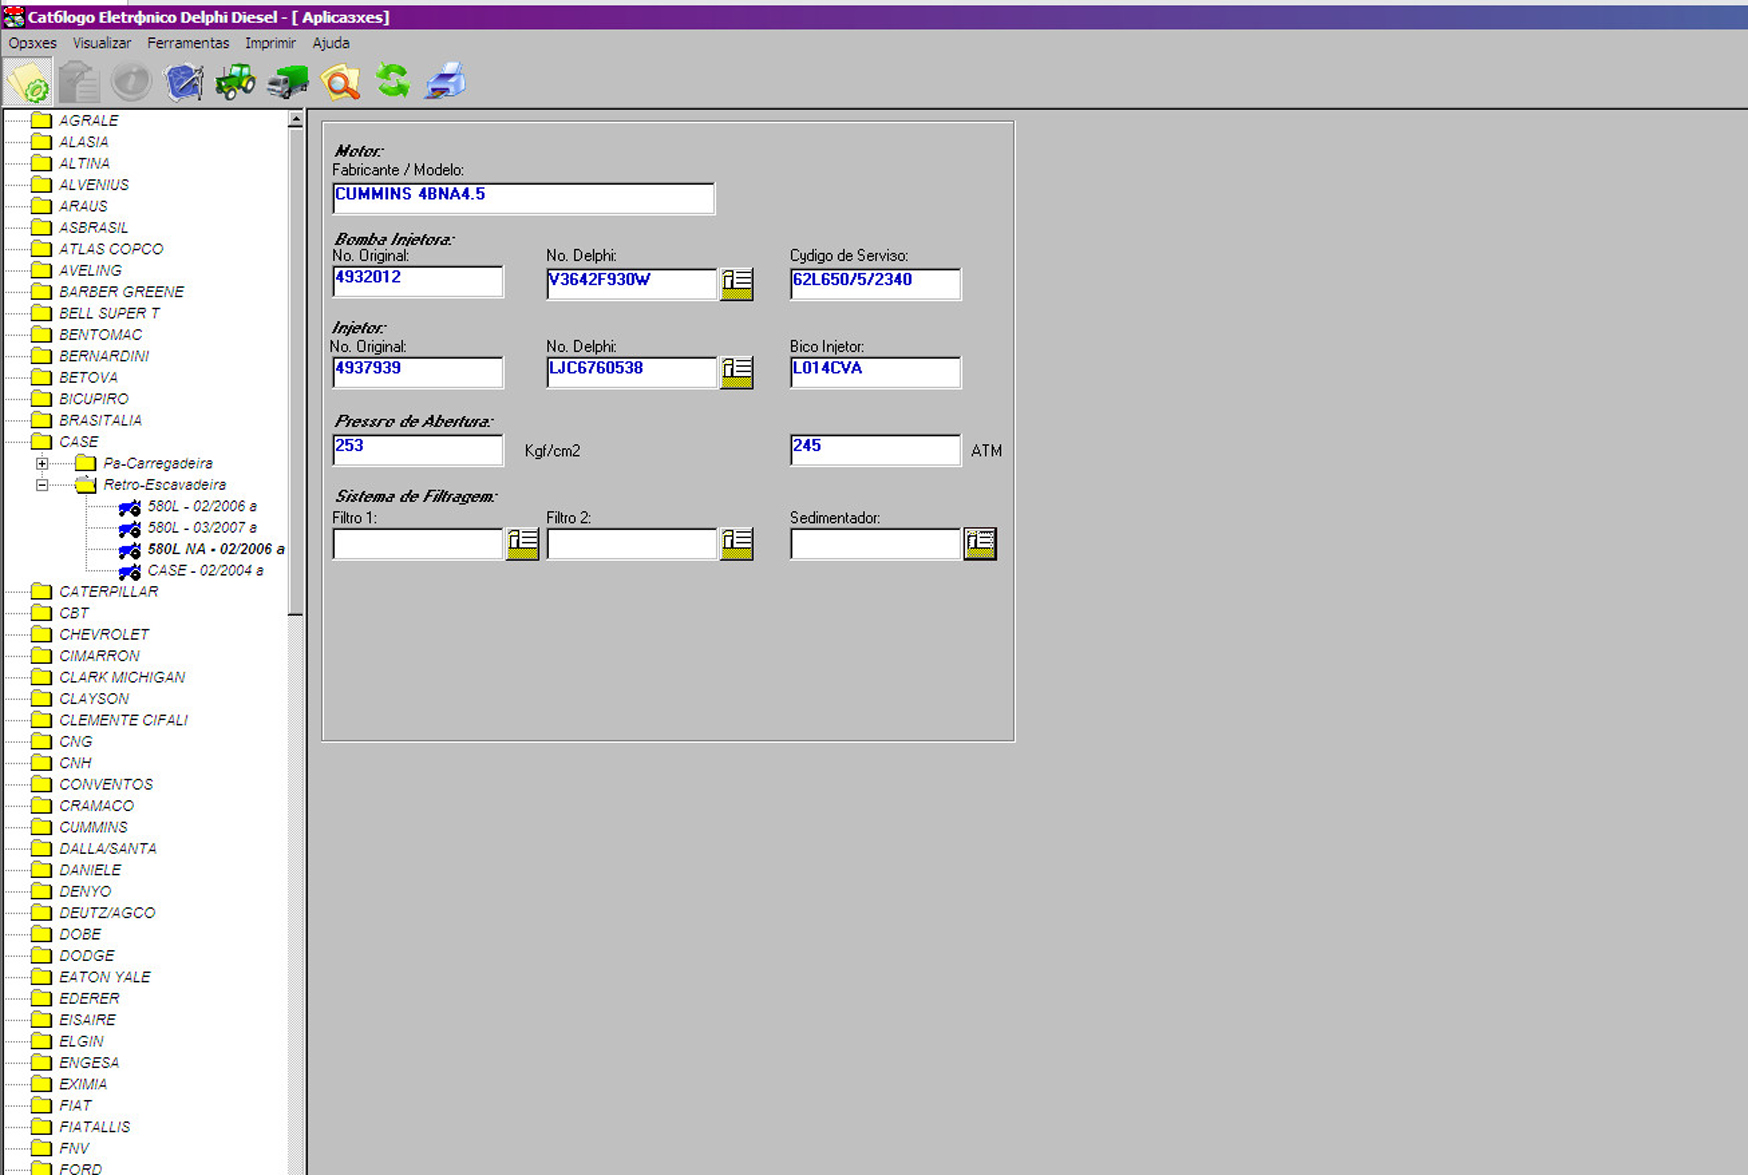
Task: Click the tree panel scroll up arrow
Action: (x=295, y=120)
